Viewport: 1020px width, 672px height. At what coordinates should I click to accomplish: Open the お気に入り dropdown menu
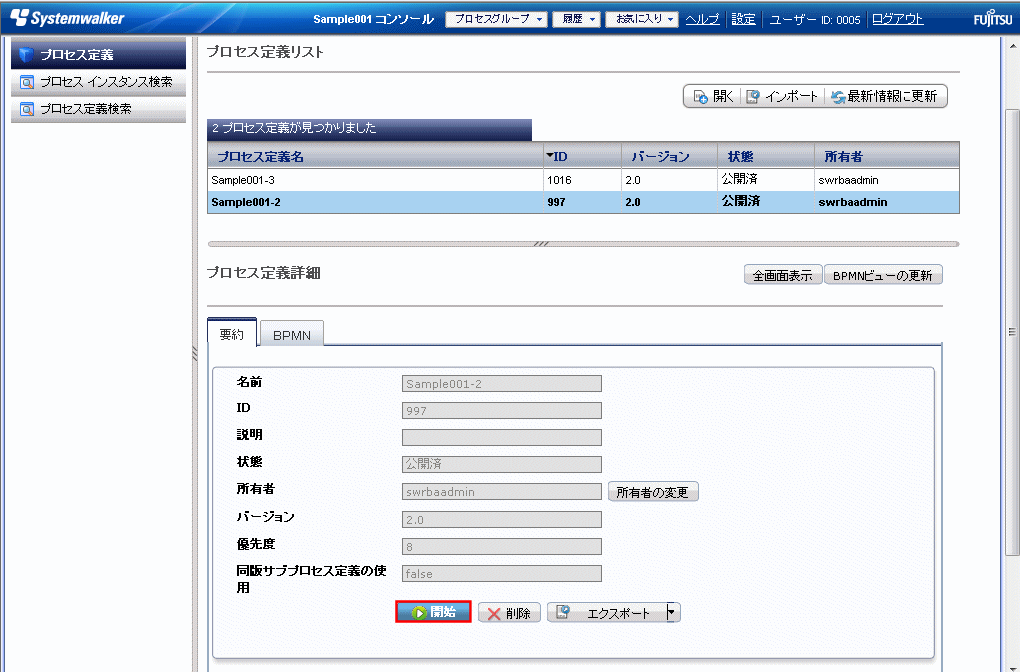pos(642,20)
